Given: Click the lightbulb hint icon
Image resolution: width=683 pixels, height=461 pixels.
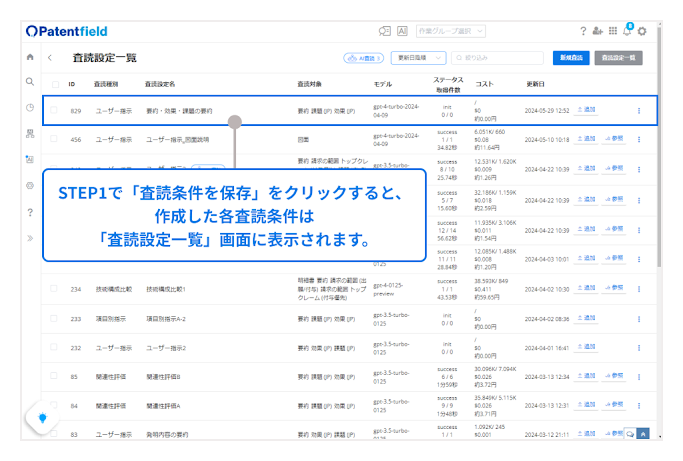Looking at the screenshot, I should point(42,418).
